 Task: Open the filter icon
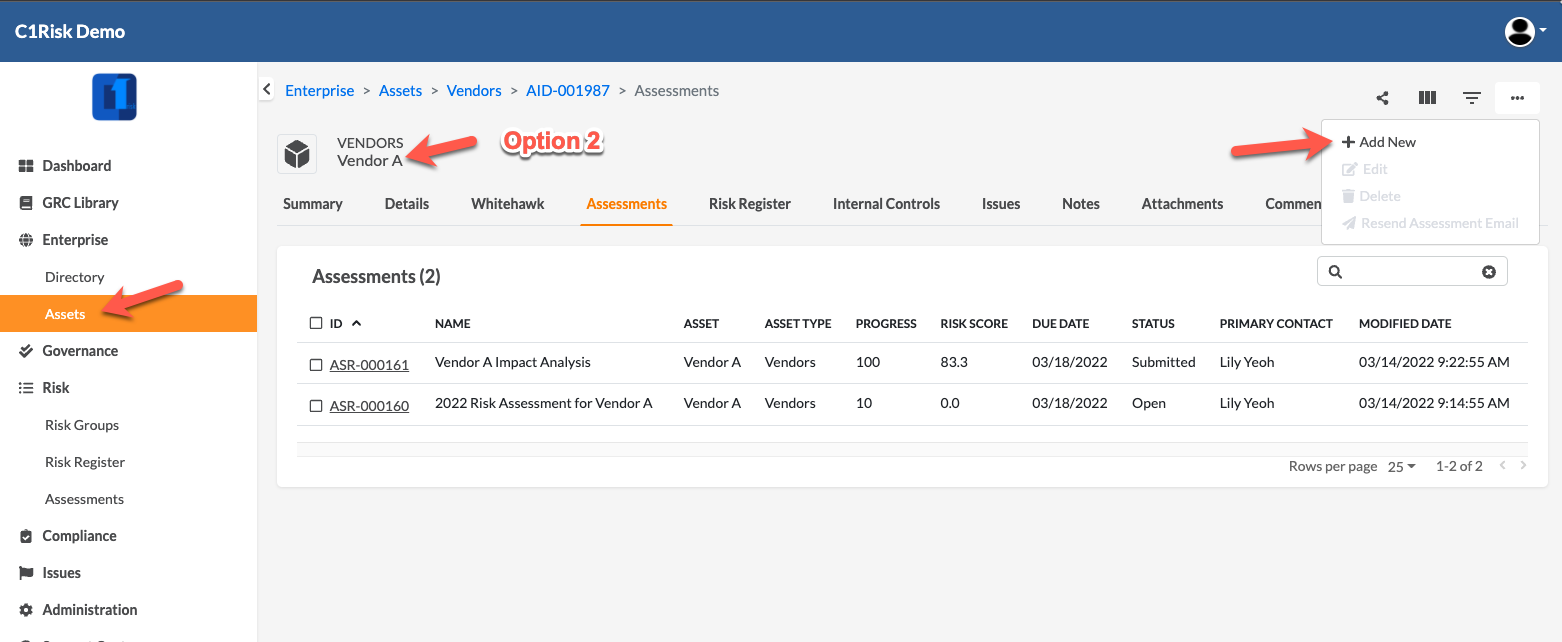pyautogui.click(x=1472, y=98)
